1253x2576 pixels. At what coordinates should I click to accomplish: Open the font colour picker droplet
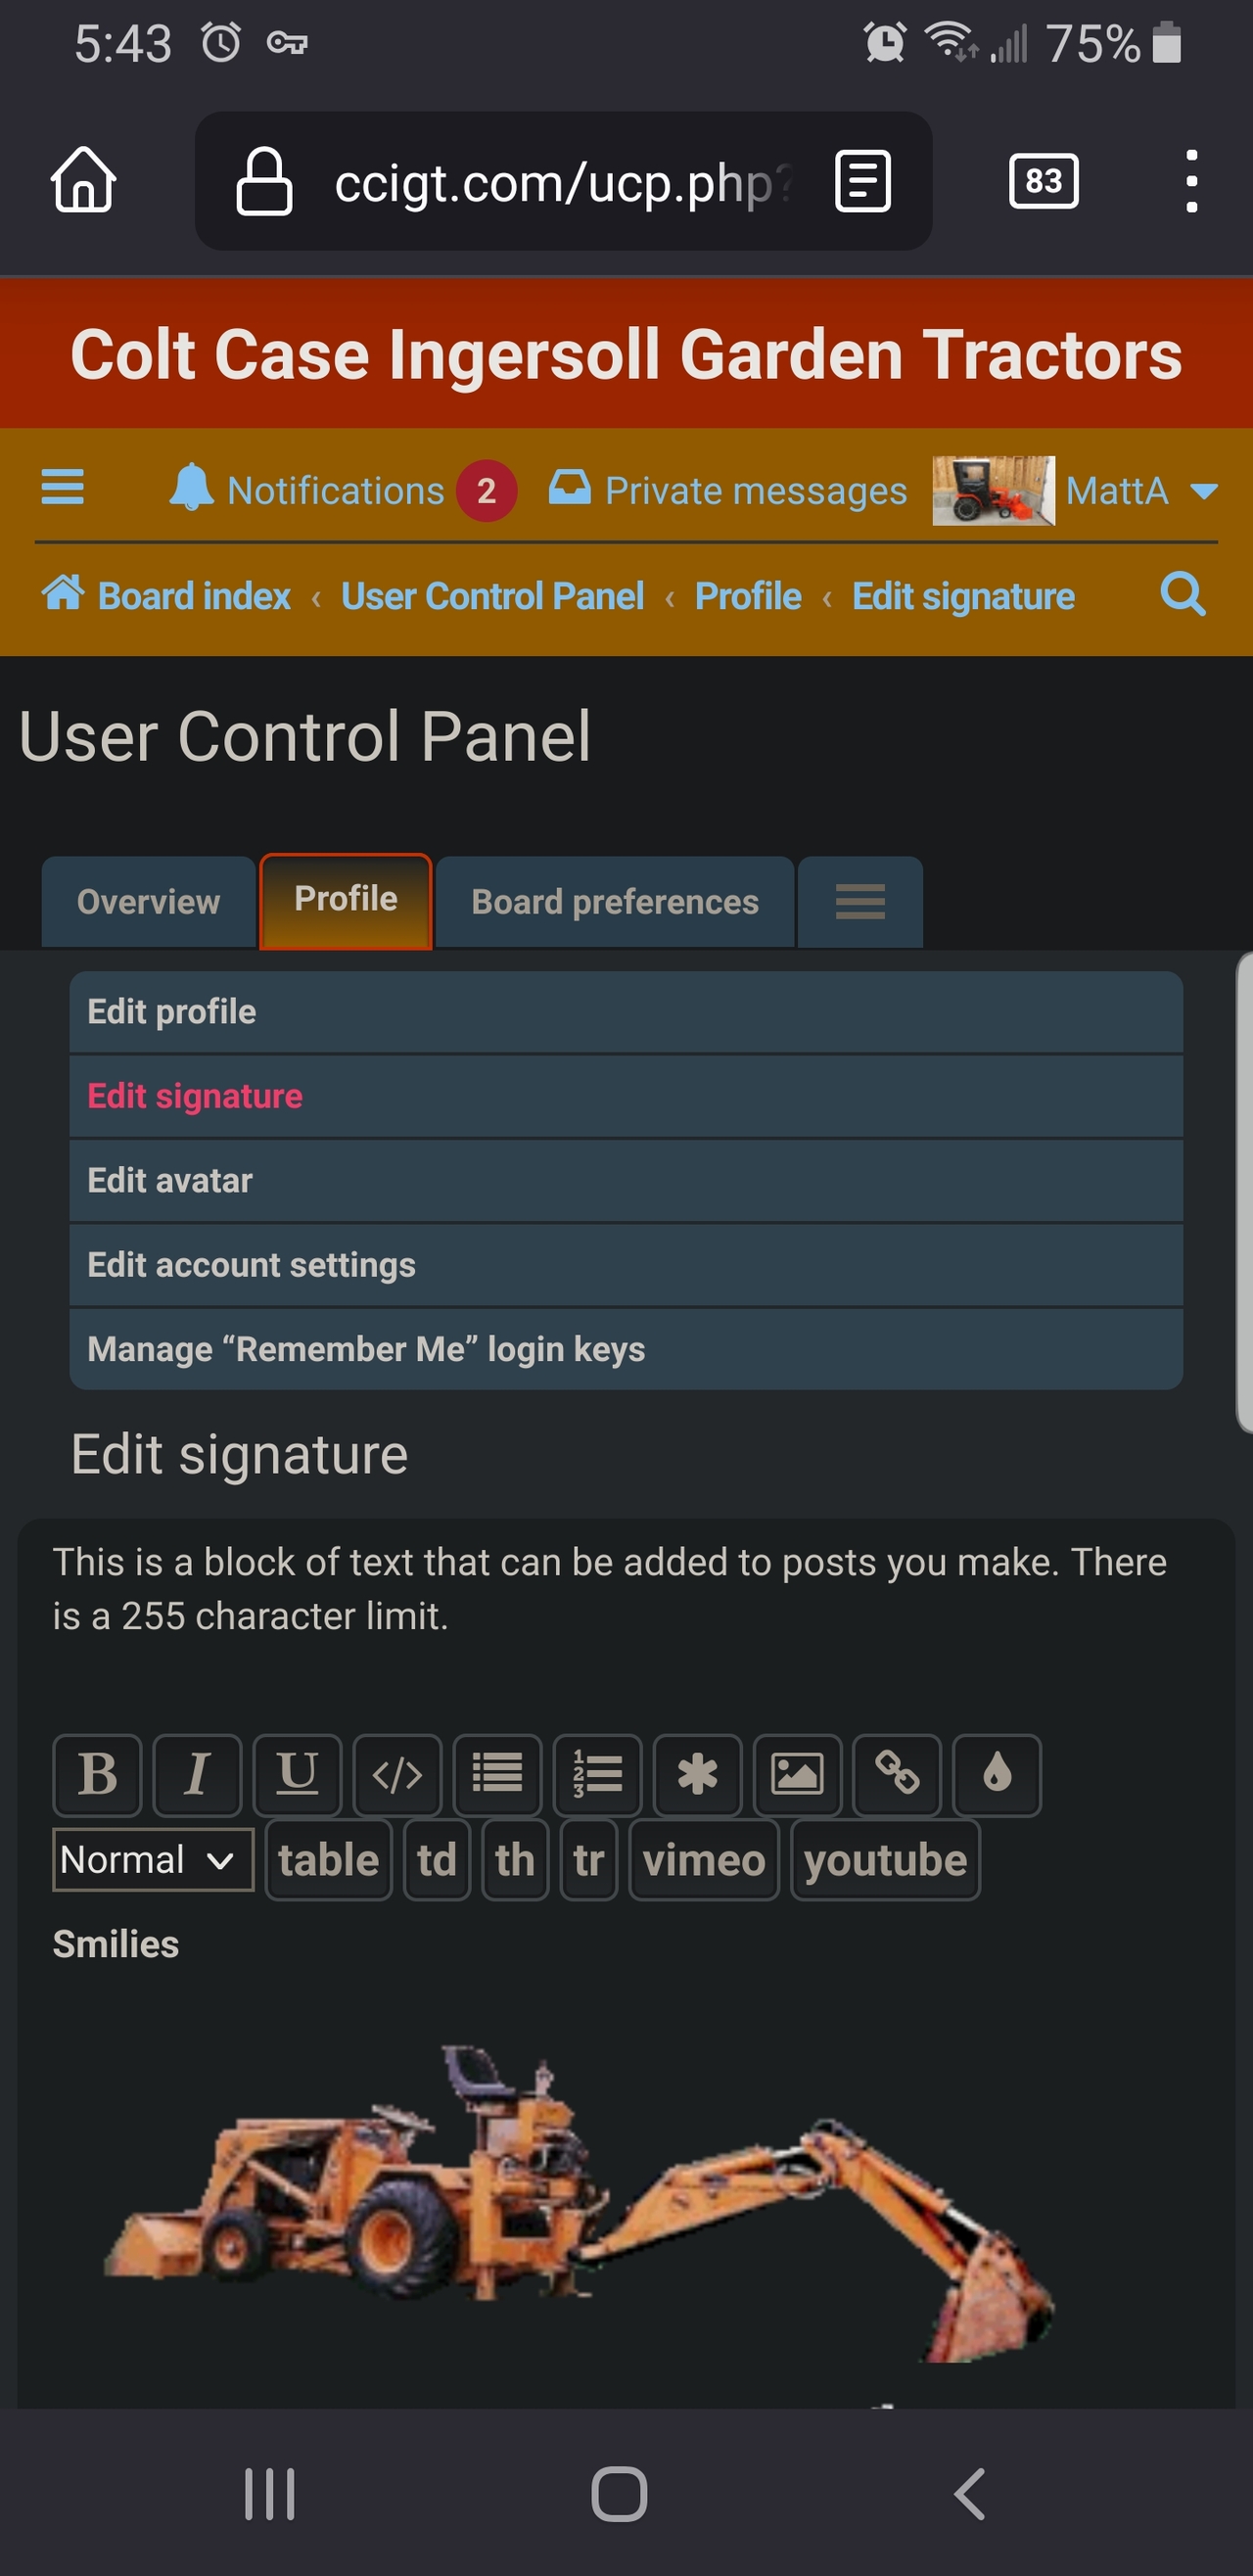(x=997, y=1774)
